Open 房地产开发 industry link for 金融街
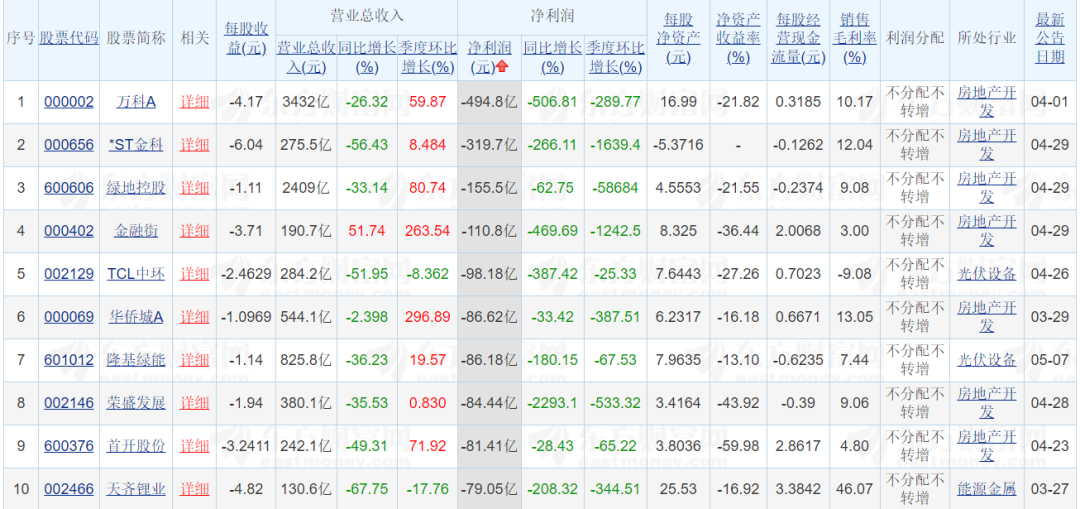Image resolution: width=1080 pixels, height=509 pixels. pyautogui.click(x=986, y=230)
